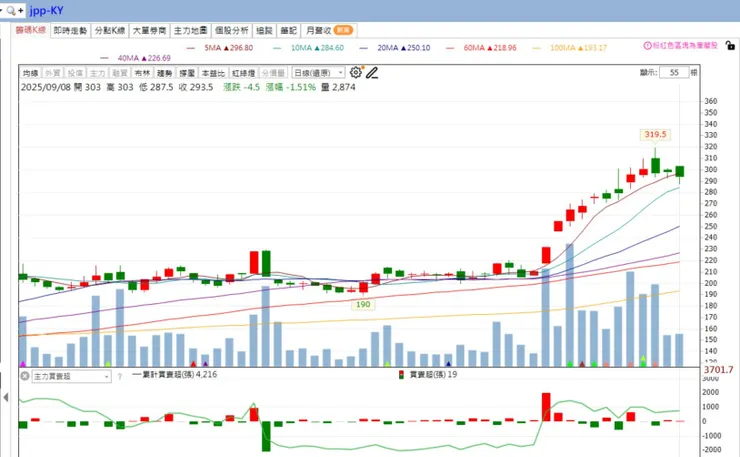Toggle the 分價量 overlay button
740x457 pixels.
pos(273,73)
